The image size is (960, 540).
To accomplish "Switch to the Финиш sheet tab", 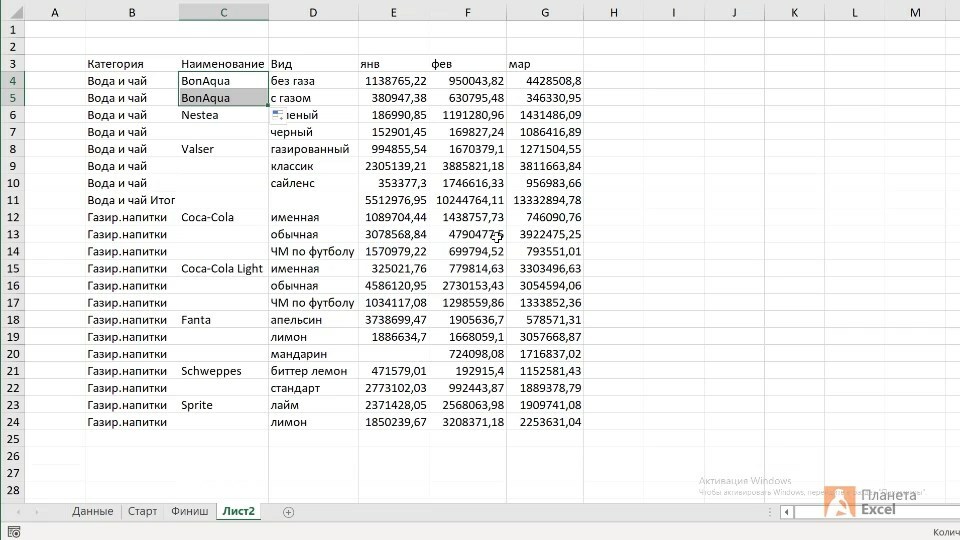I will point(189,511).
